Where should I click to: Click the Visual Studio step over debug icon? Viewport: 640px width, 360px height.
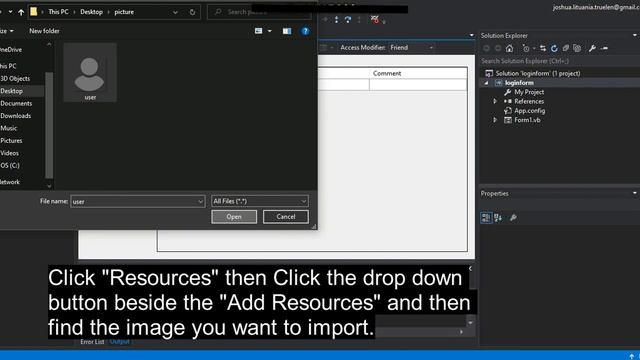tap(348, 19)
